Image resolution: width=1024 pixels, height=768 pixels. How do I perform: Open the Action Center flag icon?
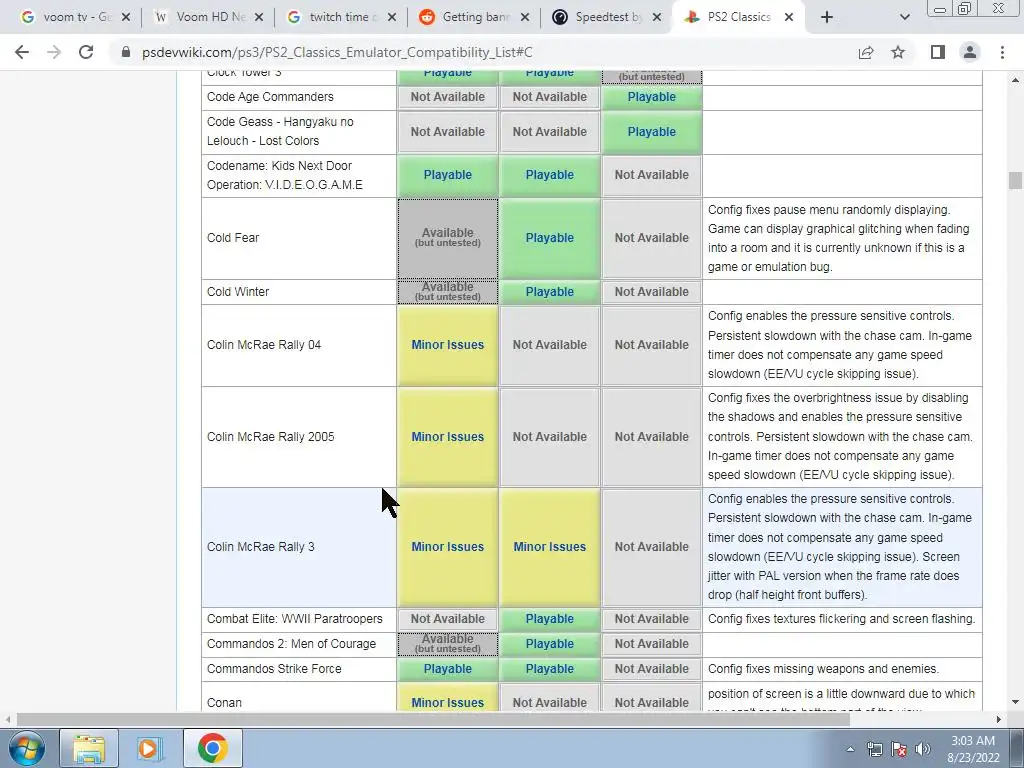[899, 749]
